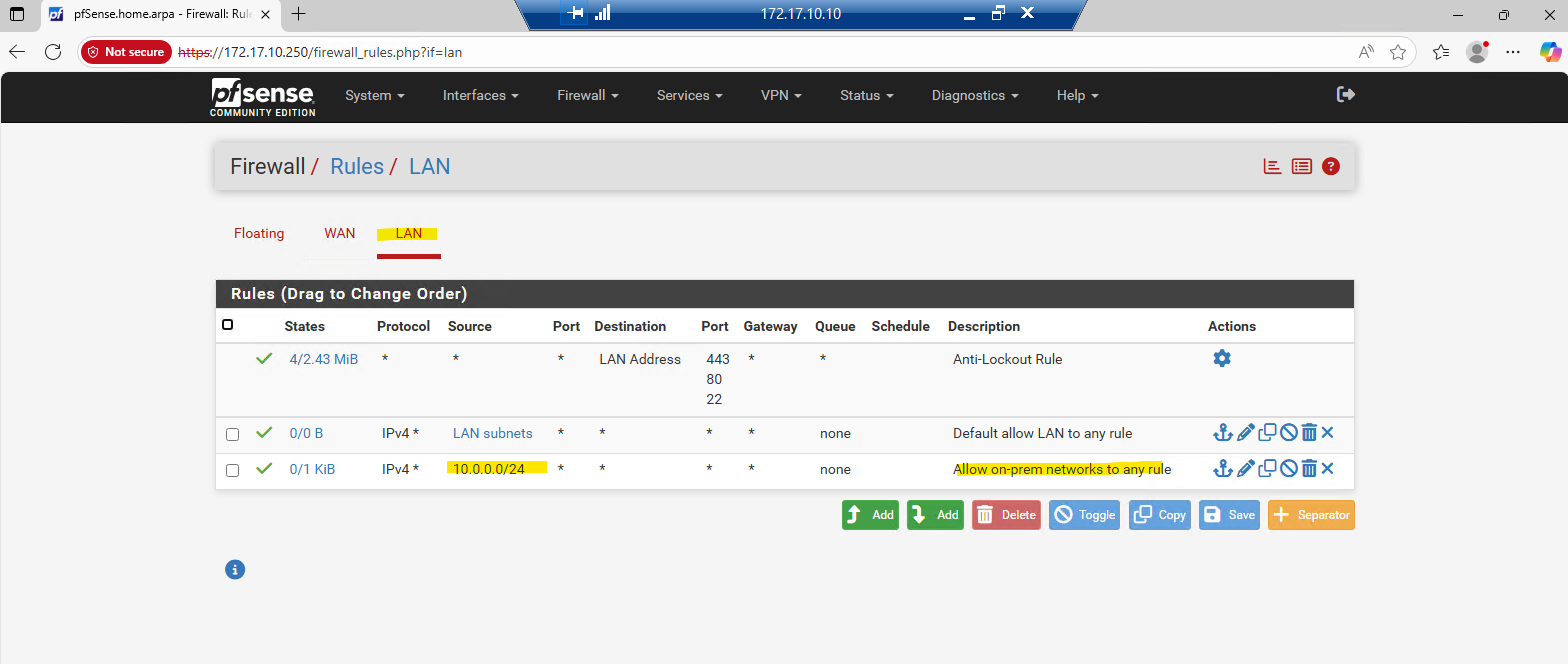
Task: Open Copilot icon in browser toolbar
Action: (x=1548, y=52)
